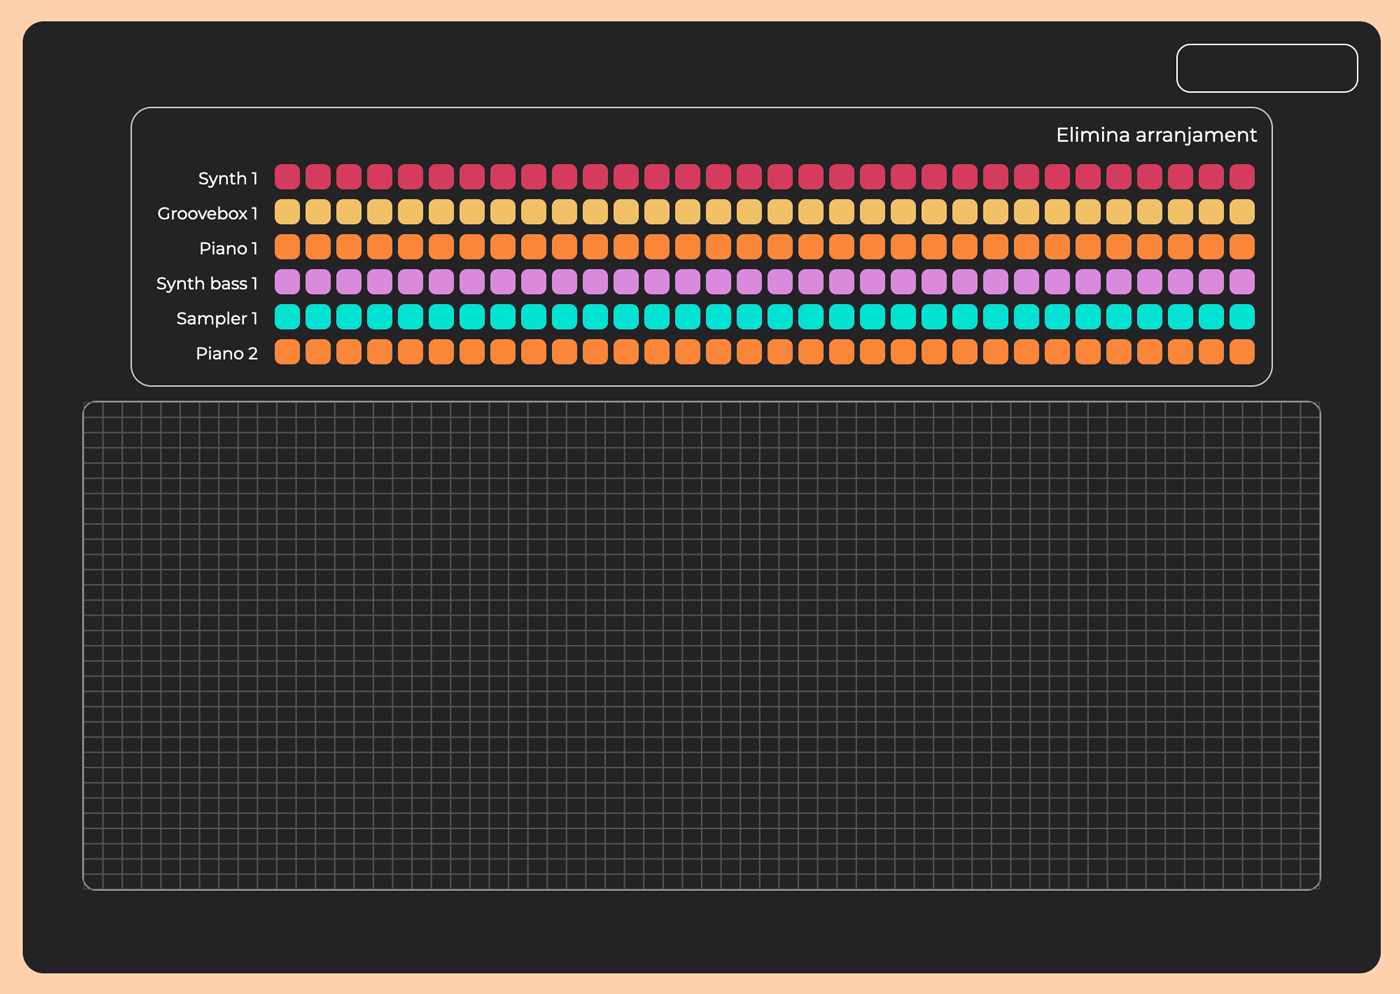Select the Sampler 1 track label
Viewport: 1400px width, 994px height.
pyautogui.click(x=216, y=318)
